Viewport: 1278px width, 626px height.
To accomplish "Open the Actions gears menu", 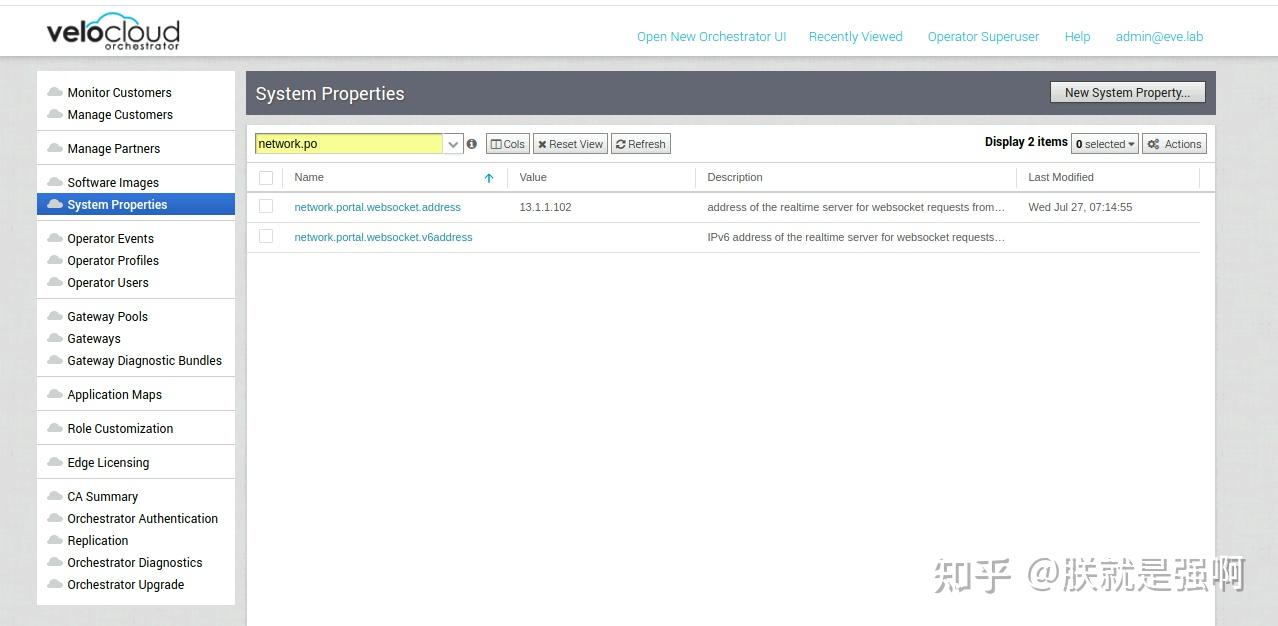I will click(1173, 143).
